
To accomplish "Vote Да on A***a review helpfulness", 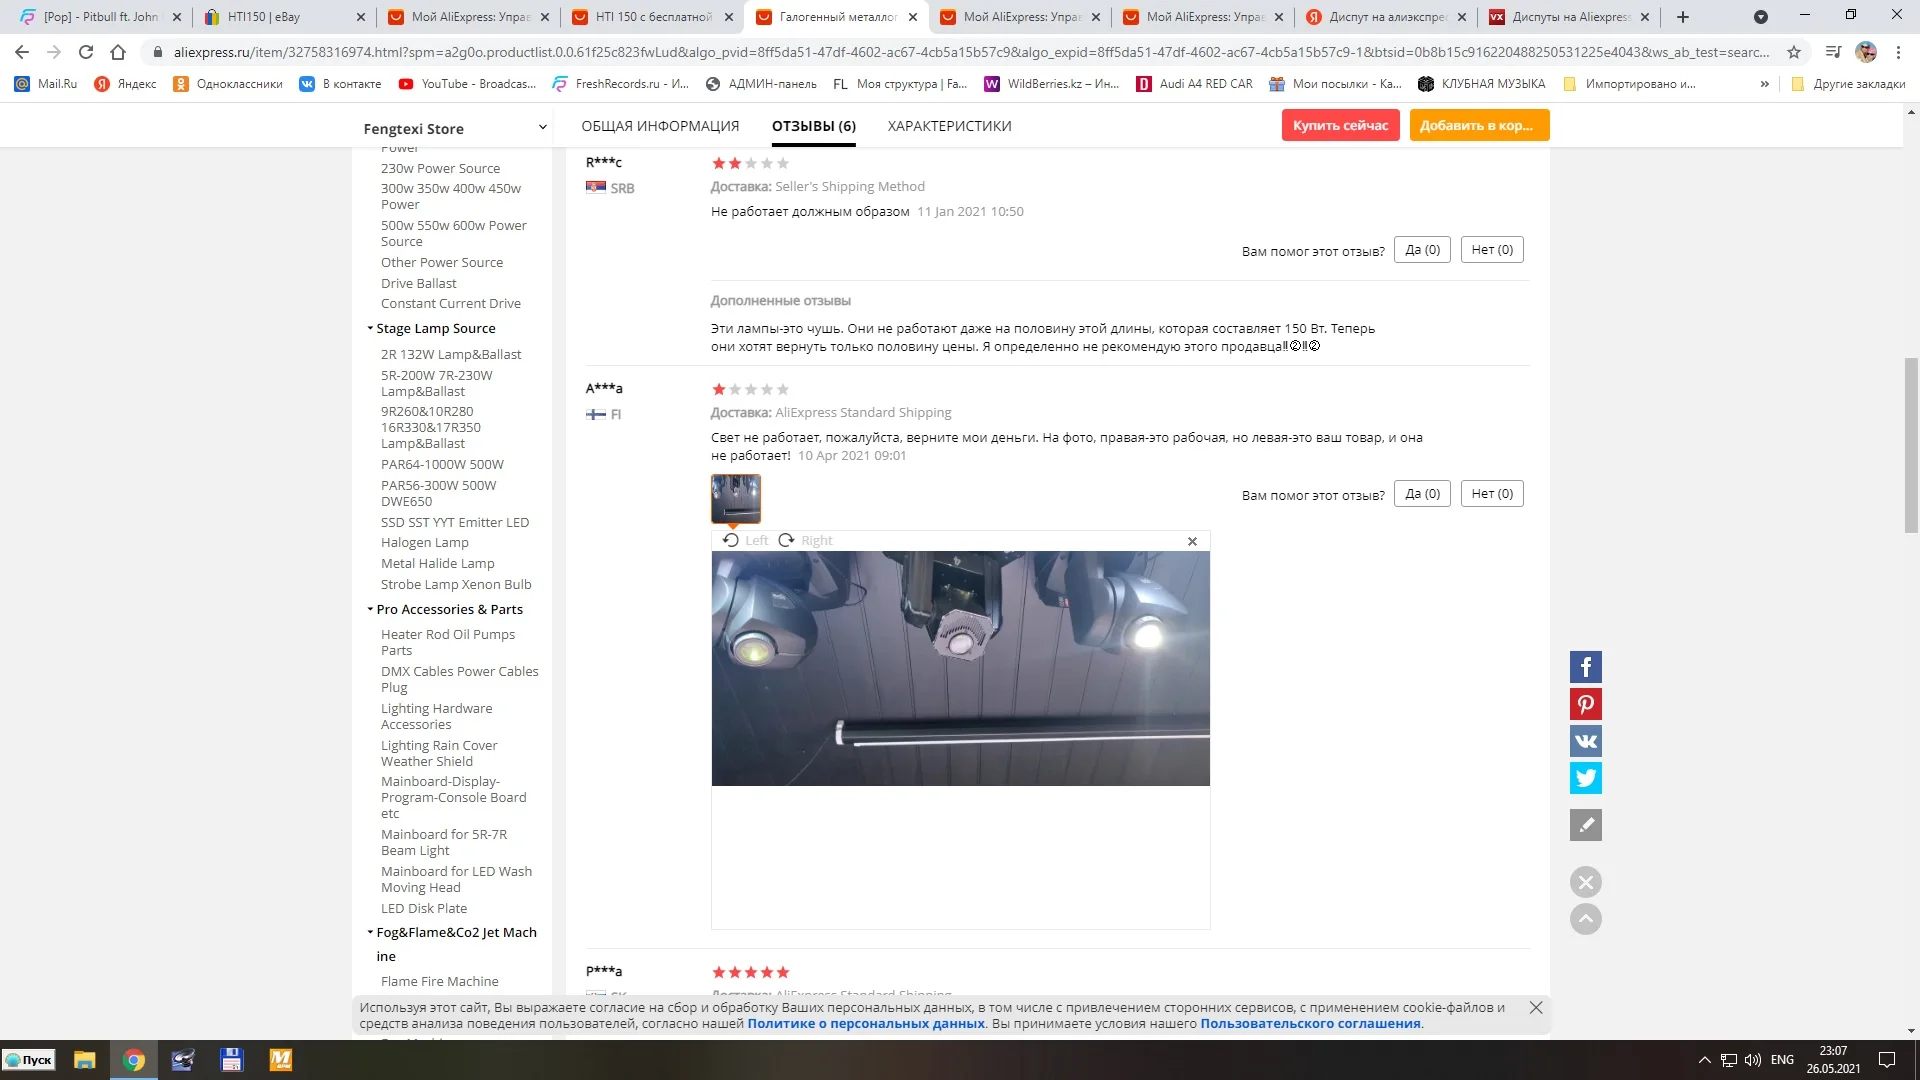I will [1422, 494].
